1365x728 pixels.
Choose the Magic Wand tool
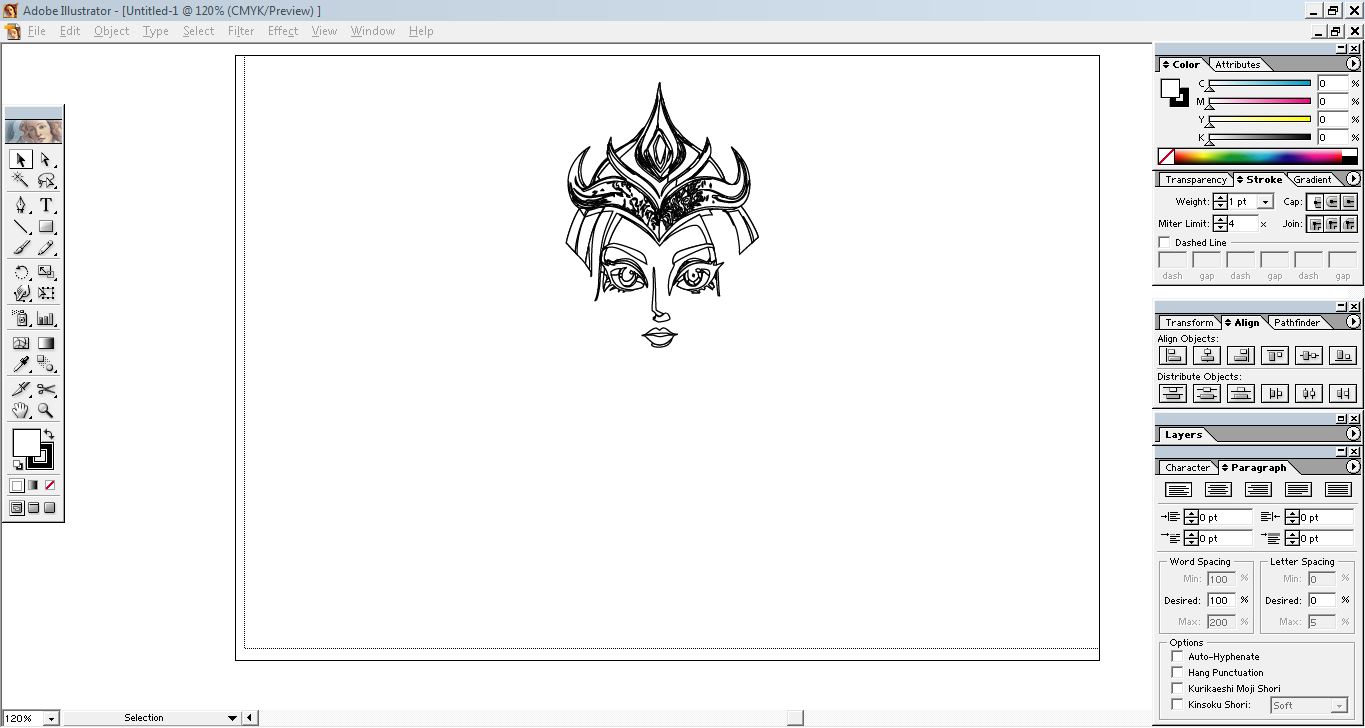tap(20, 181)
